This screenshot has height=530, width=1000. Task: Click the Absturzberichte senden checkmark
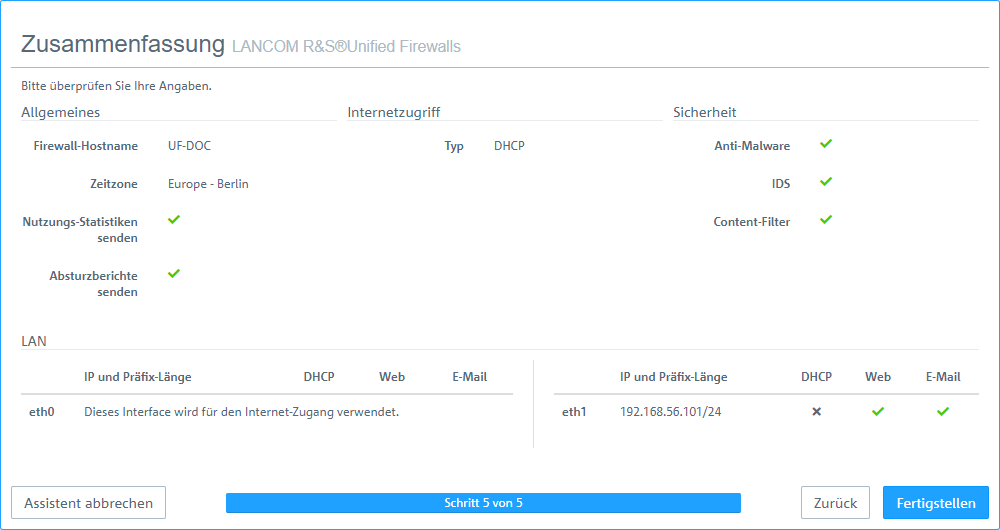(174, 273)
